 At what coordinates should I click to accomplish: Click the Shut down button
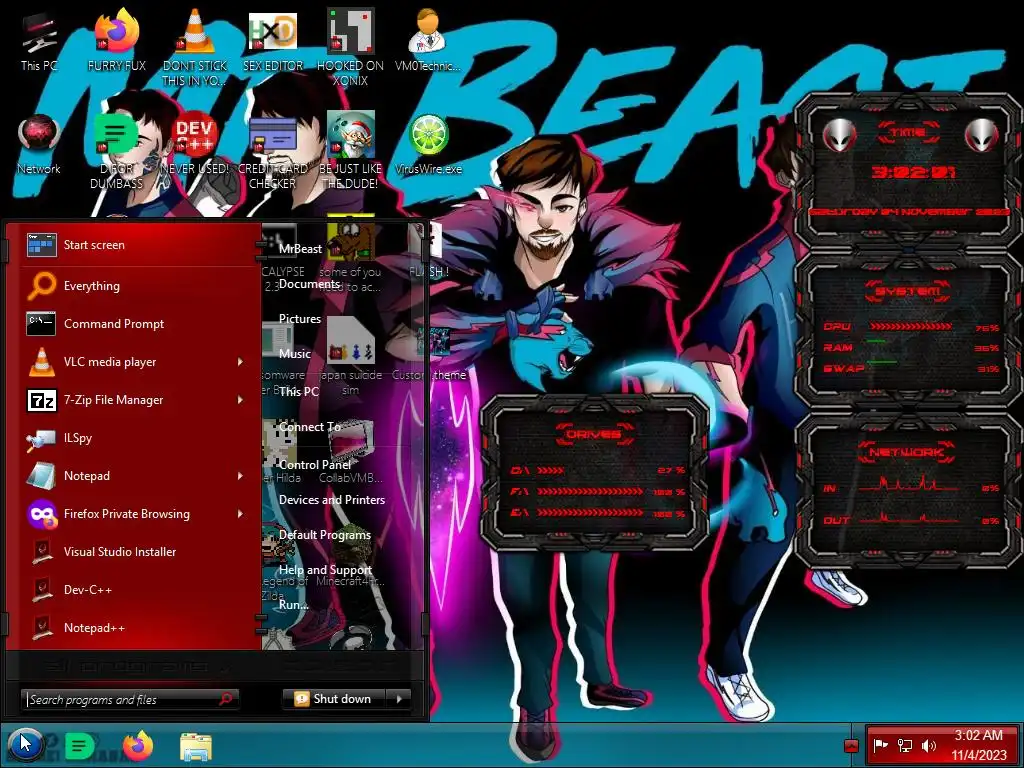click(x=334, y=698)
